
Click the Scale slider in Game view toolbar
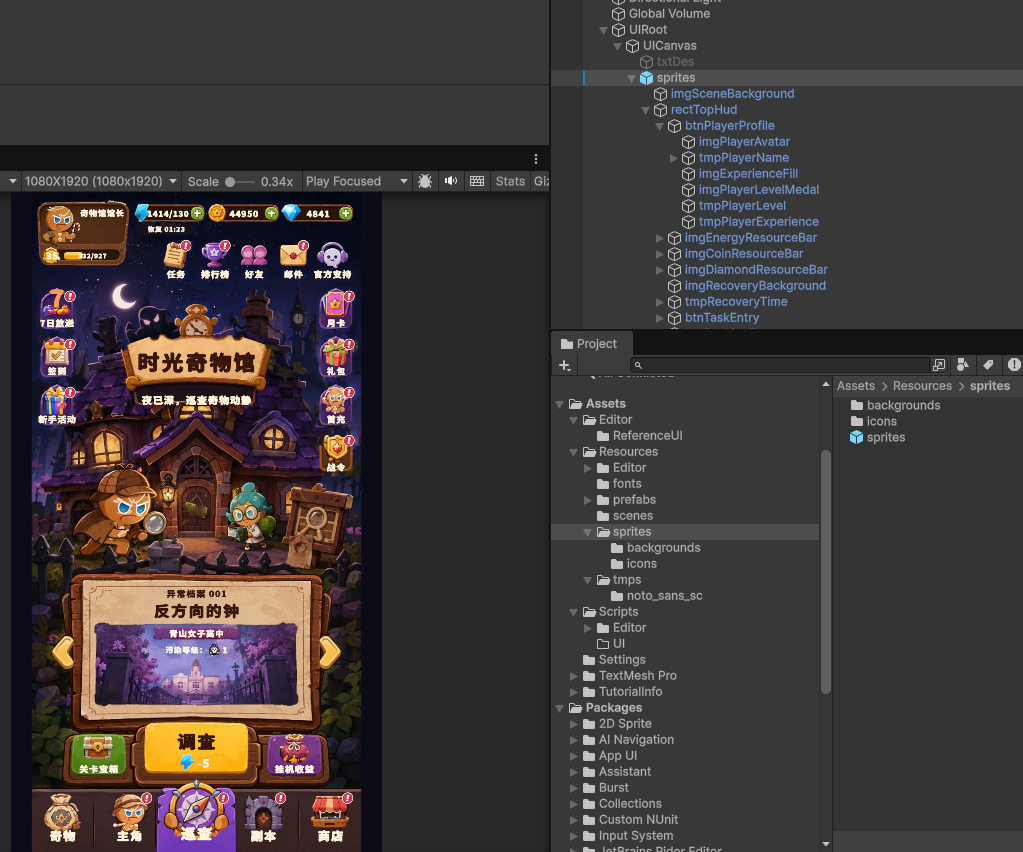239,182
